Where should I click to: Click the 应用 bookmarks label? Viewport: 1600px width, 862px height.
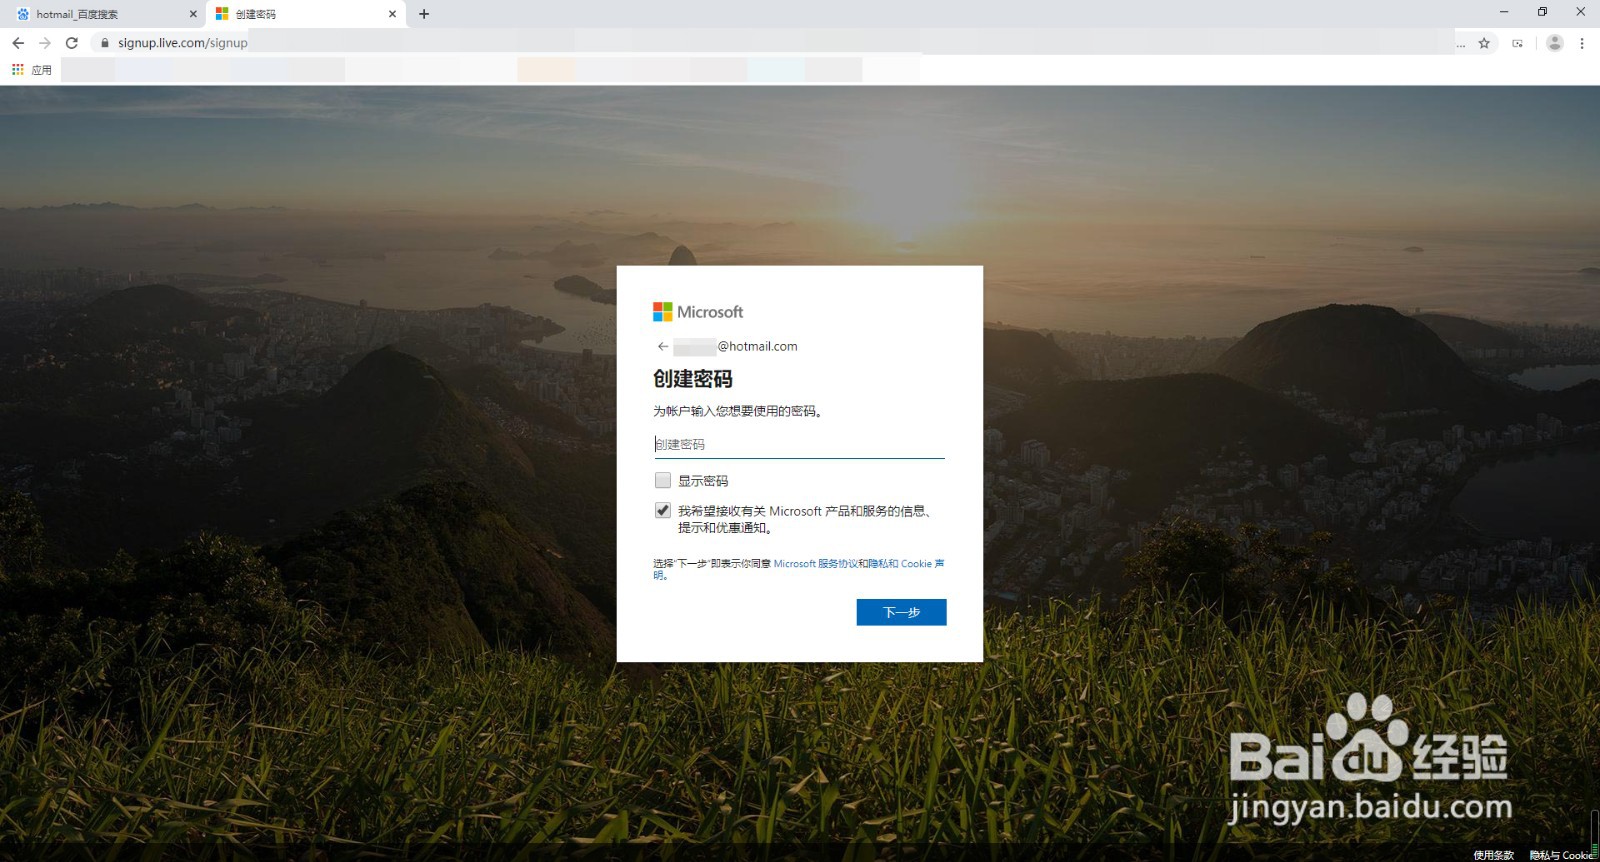pyautogui.click(x=41, y=70)
